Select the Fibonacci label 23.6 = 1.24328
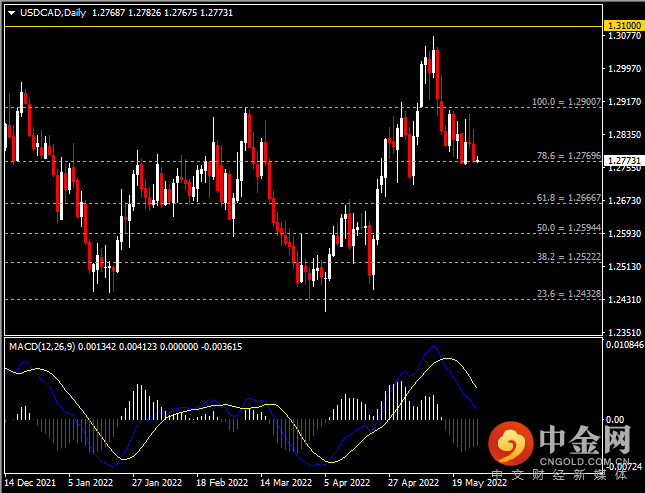Screen dimensions: 645x493 (569, 294)
